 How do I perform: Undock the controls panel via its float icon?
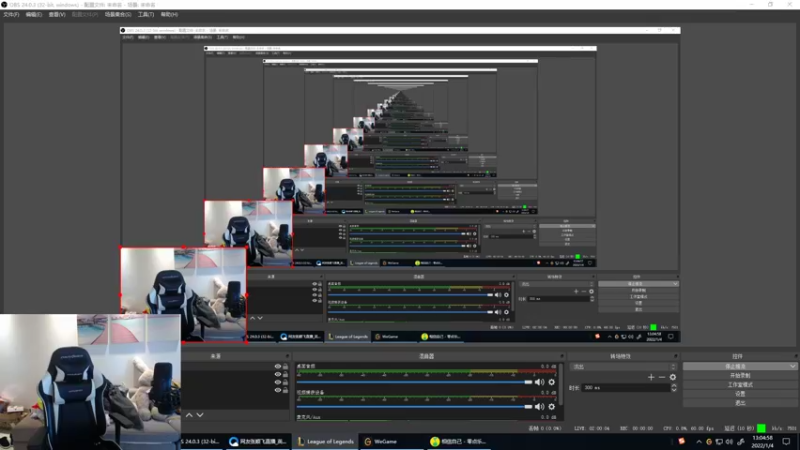coord(795,356)
